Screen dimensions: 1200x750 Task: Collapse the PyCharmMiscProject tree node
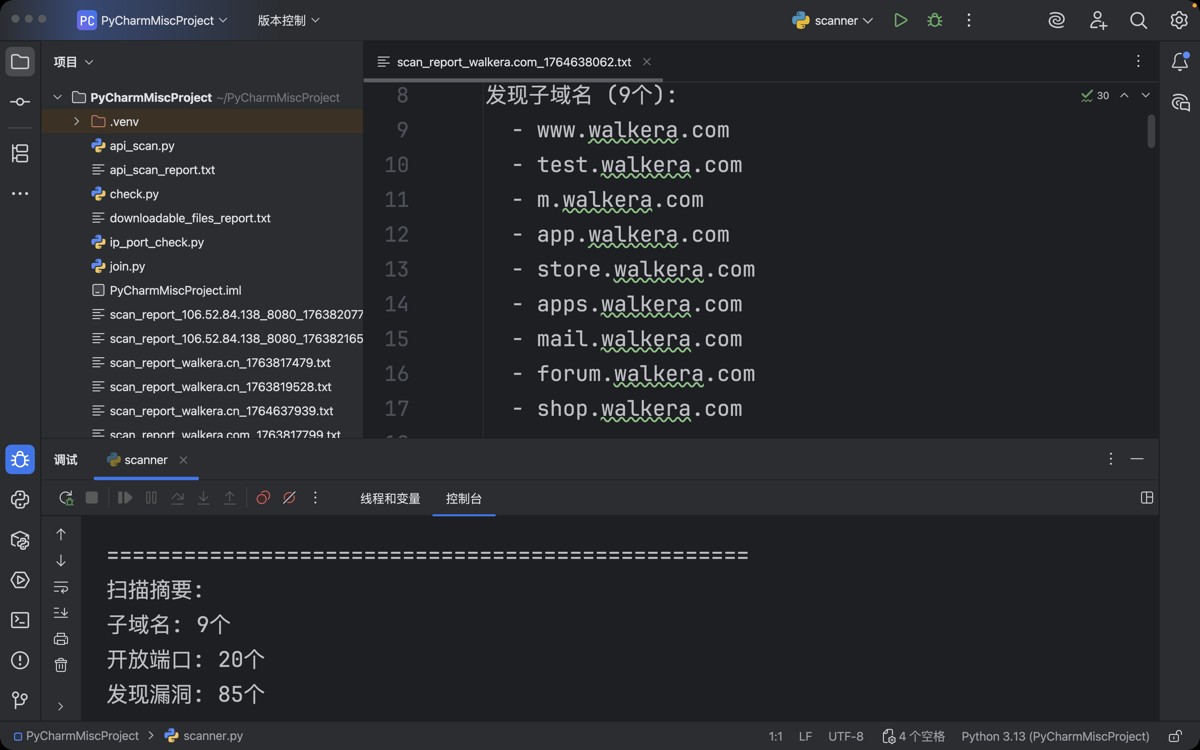[x=57, y=97]
